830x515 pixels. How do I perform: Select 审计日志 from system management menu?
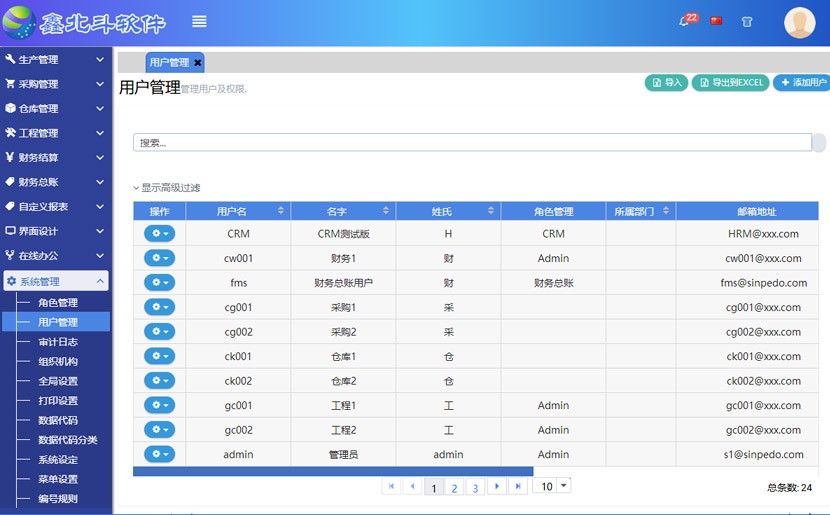[58, 342]
